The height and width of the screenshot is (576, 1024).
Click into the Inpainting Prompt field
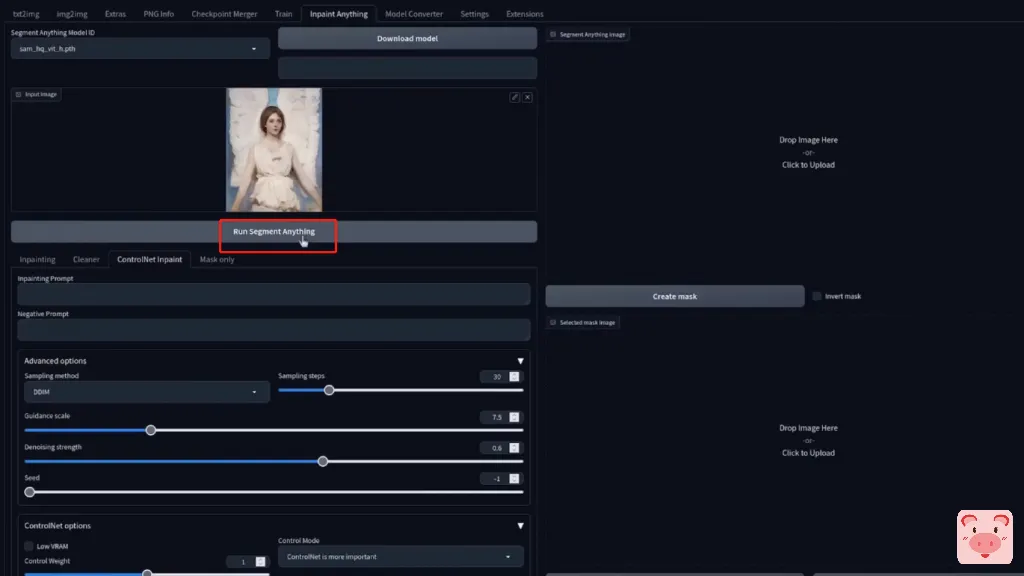point(273,294)
